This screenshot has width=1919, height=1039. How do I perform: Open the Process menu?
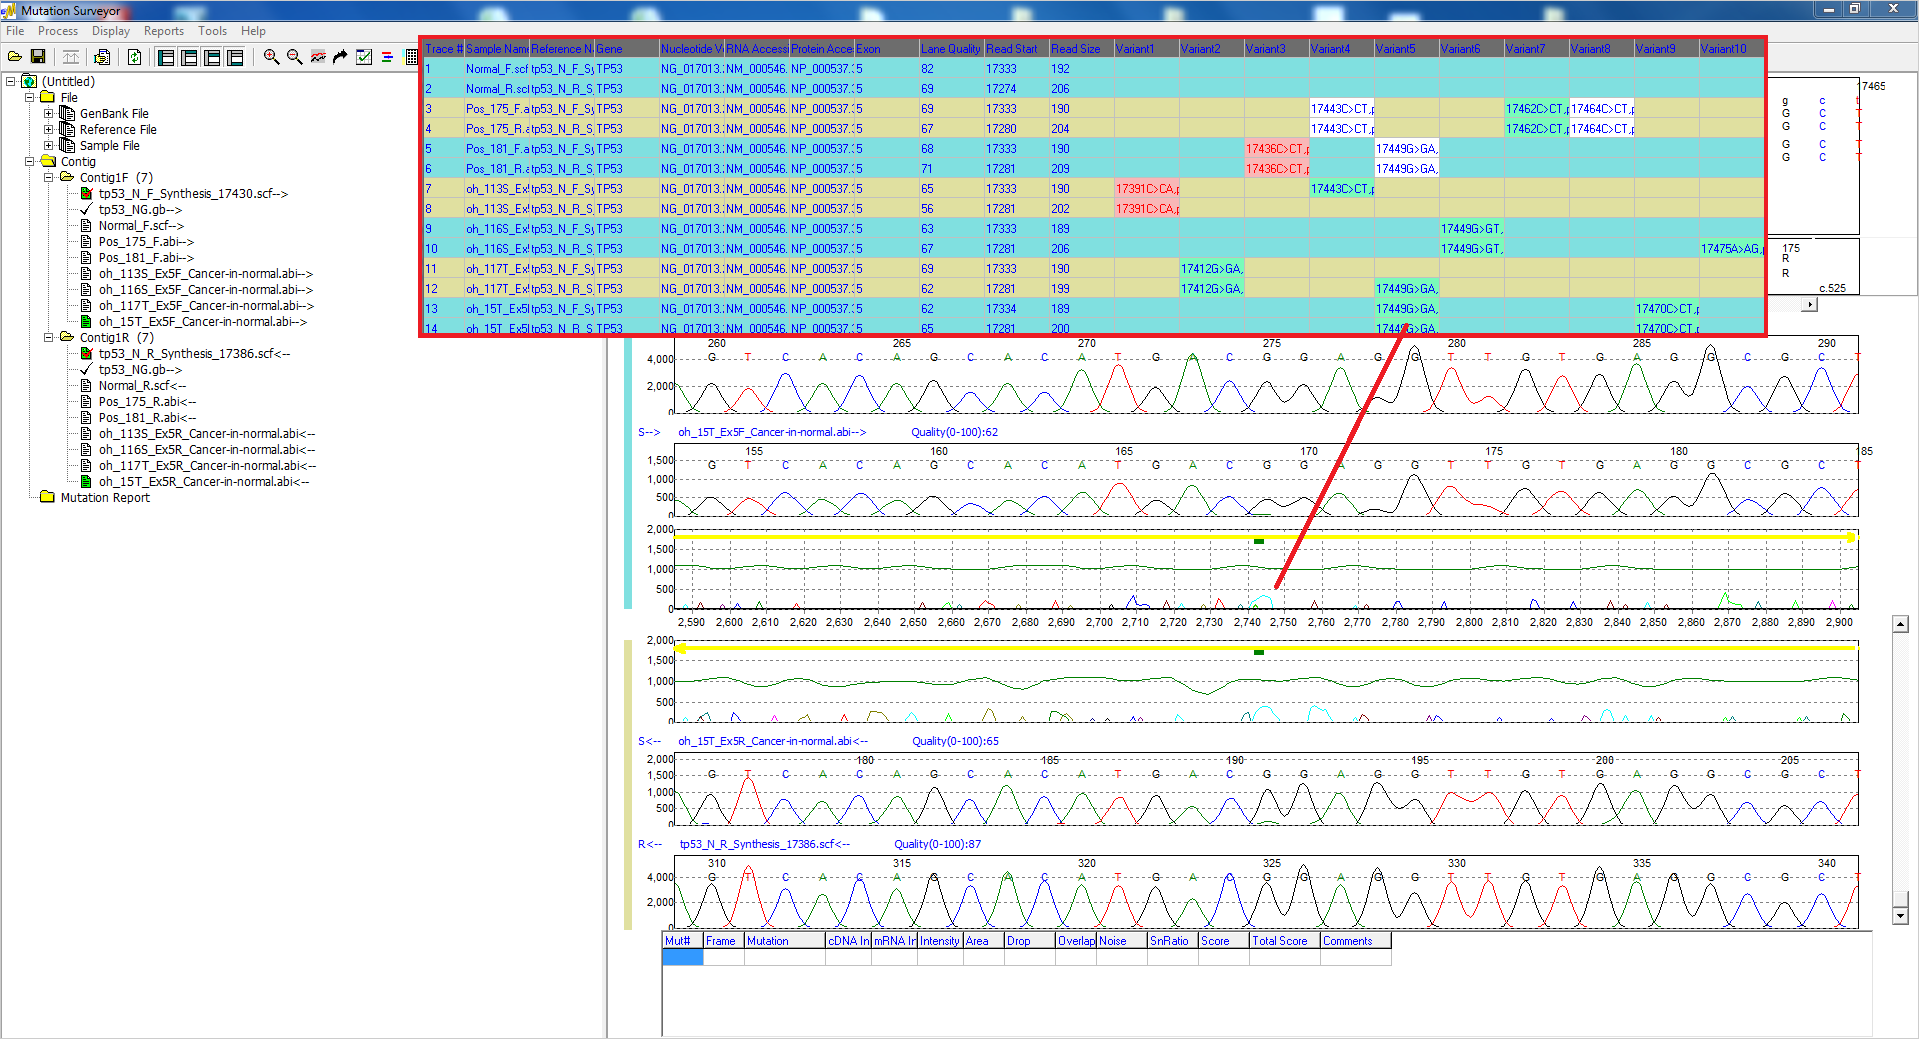coord(58,31)
